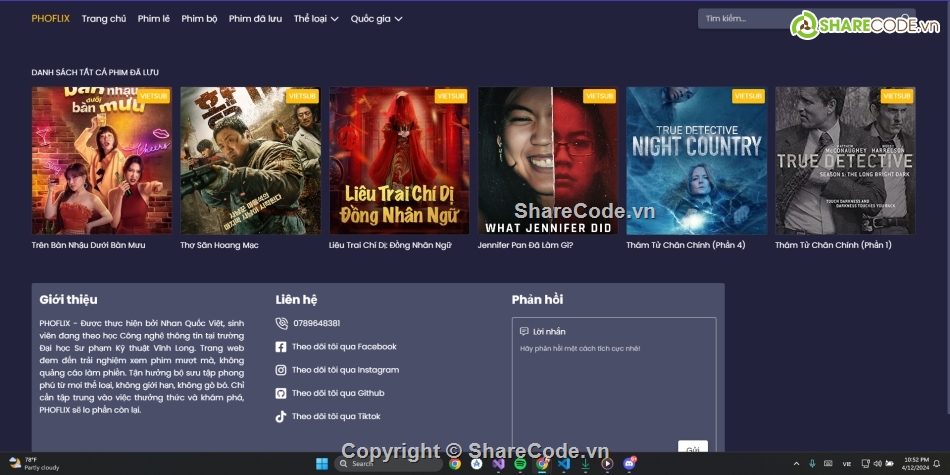The image size is (950, 475).
Task: Click the Windows taskbar Search box
Action: (x=388, y=463)
